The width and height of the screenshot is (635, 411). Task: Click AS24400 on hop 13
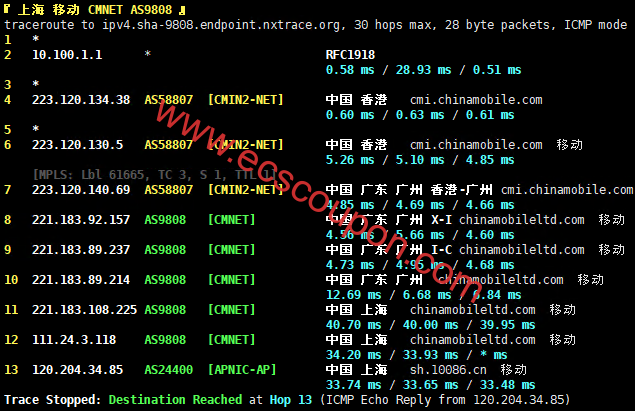168,369
